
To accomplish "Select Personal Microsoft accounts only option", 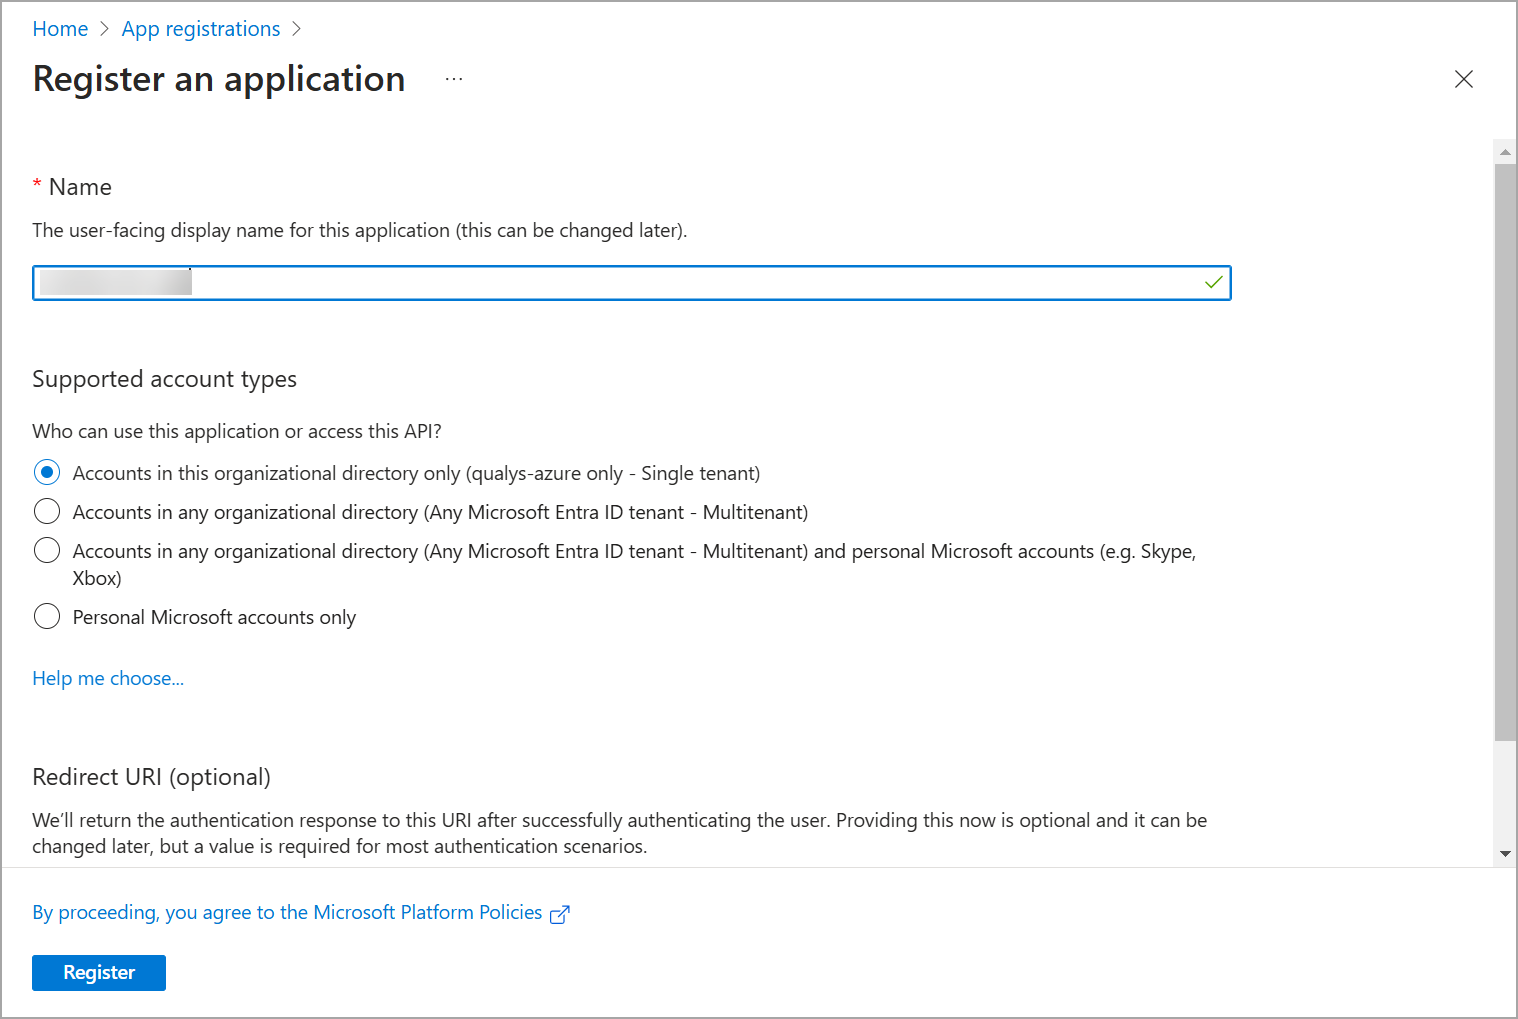I will tap(47, 617).
